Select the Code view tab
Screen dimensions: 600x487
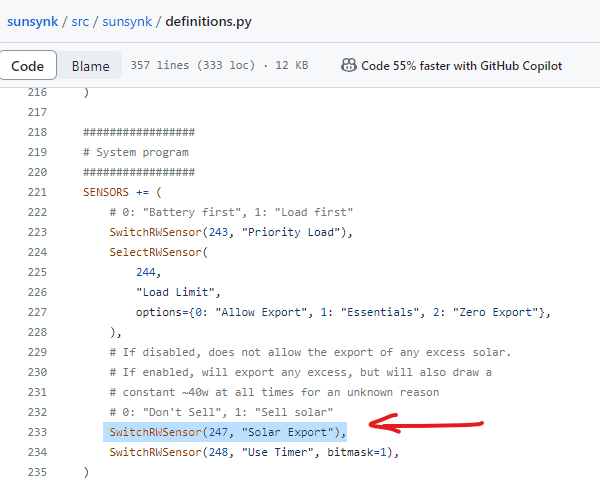[x=28, y=66]
